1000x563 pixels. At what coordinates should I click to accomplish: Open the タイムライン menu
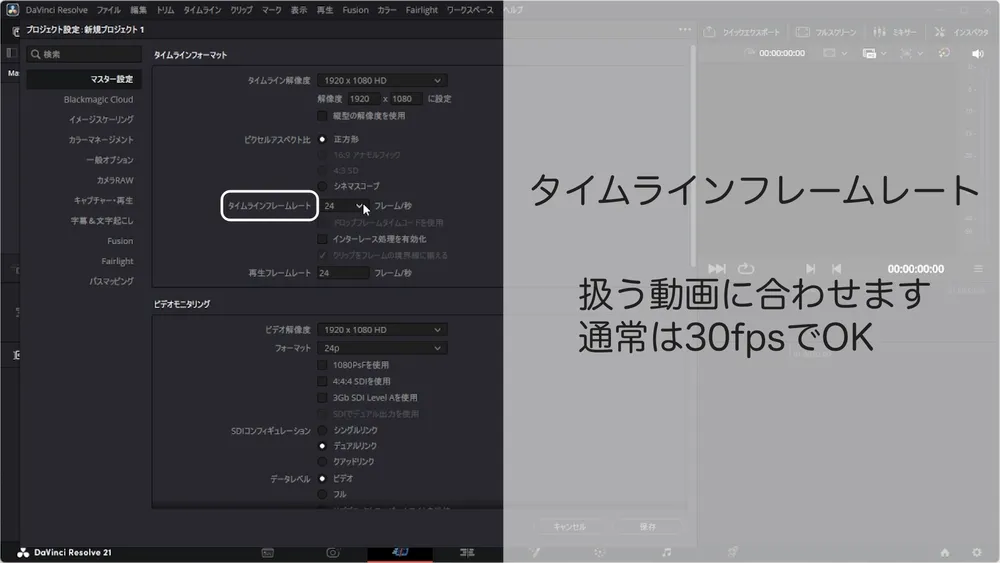tap(202, 10)
